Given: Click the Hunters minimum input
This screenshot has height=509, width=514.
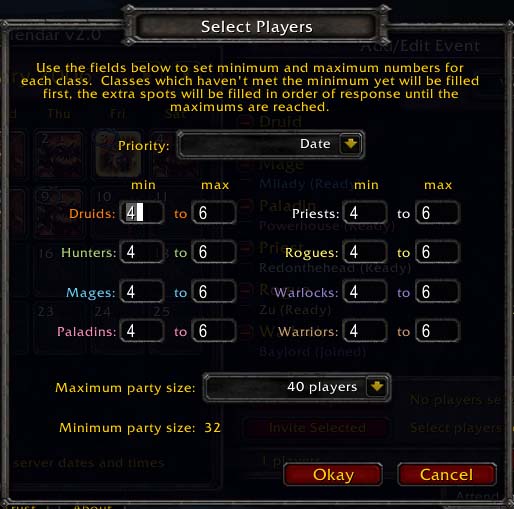Looking at the screenshot, I should [142, 252].
